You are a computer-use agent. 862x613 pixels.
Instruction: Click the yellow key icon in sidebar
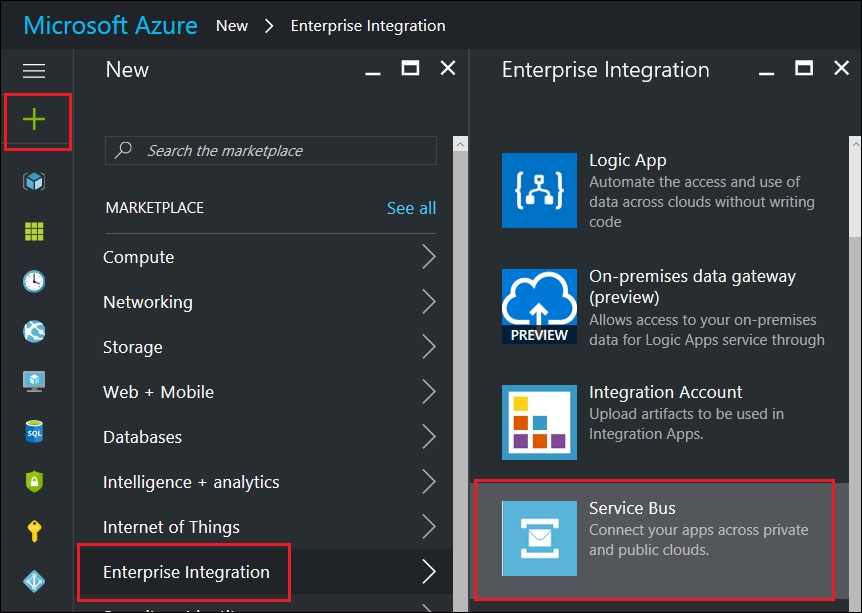coord(34,531)
